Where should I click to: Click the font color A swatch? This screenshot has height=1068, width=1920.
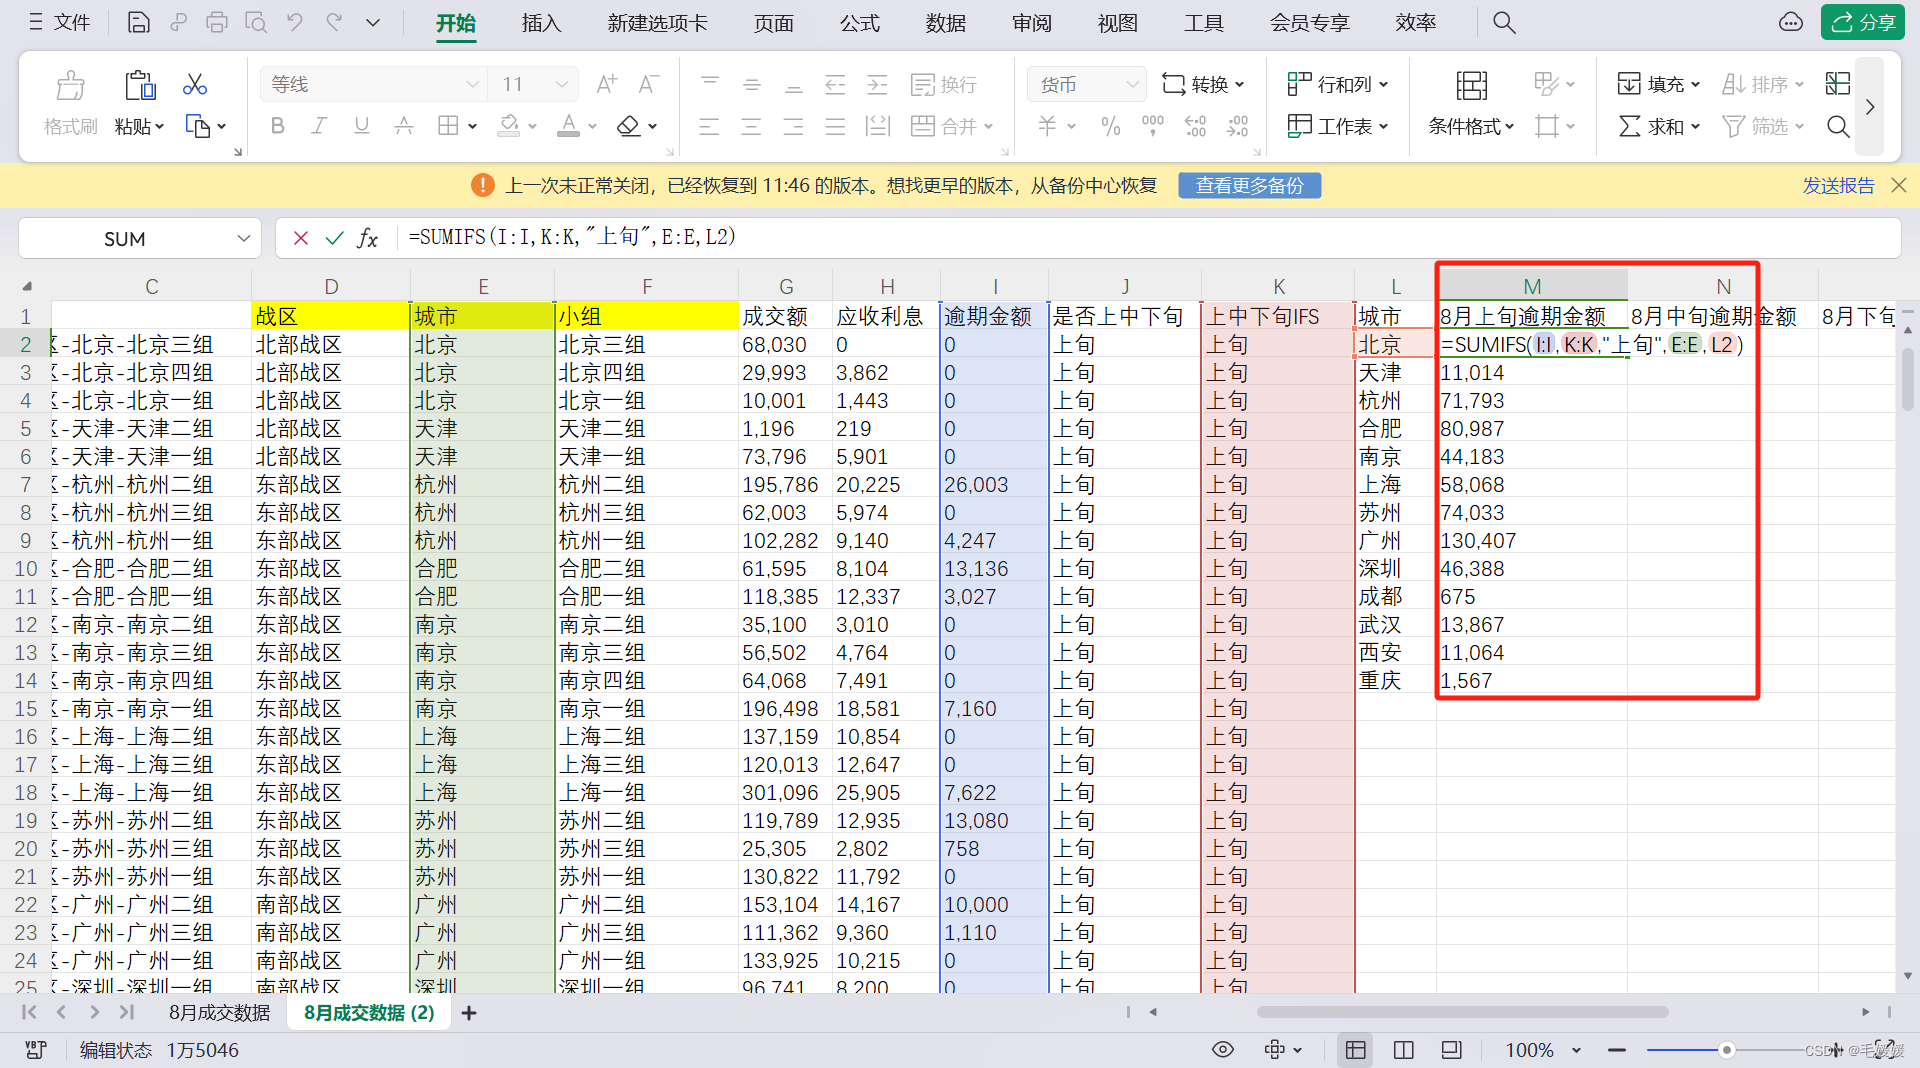click(x=568, y=126)
